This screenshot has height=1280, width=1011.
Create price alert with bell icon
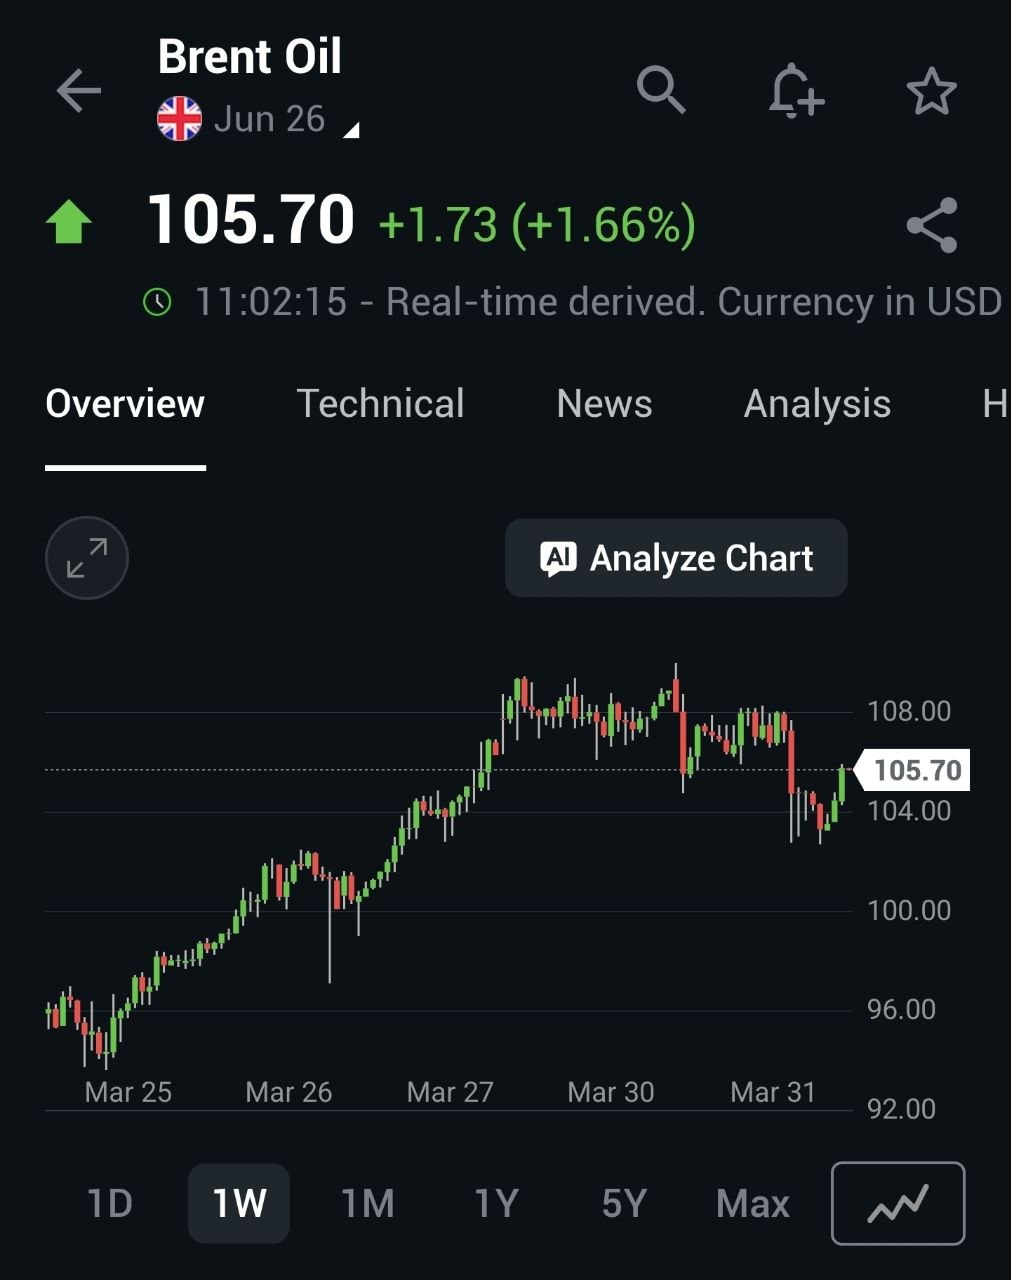click(x=795, y=91)
